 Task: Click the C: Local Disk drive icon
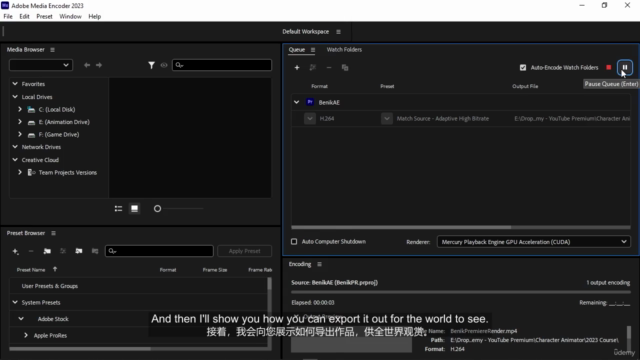31,109
